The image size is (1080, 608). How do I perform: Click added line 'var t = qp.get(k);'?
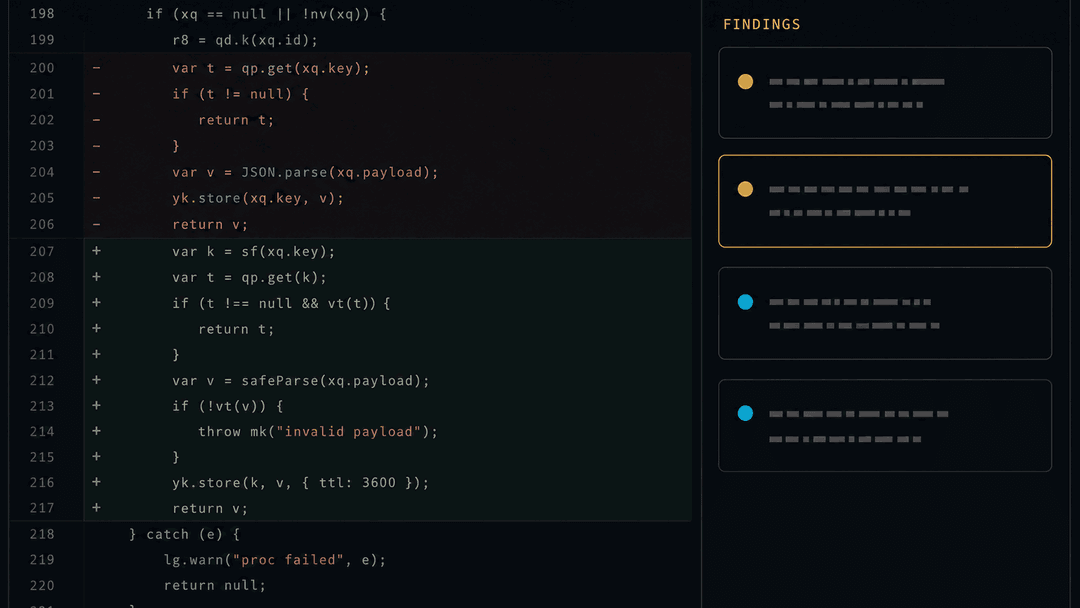[x=249, y=277]
